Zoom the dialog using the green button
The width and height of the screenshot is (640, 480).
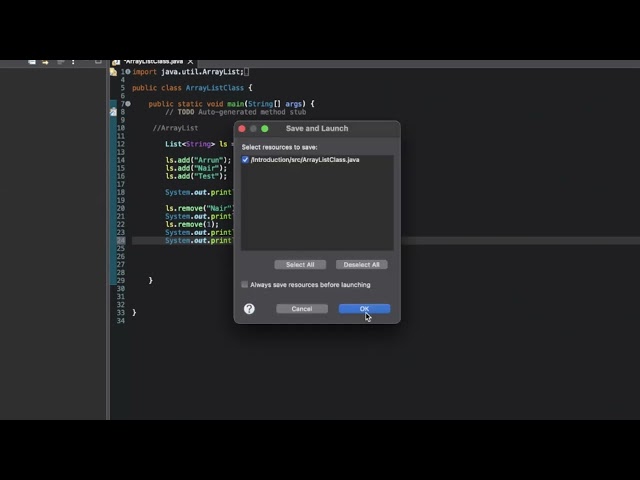264,129
